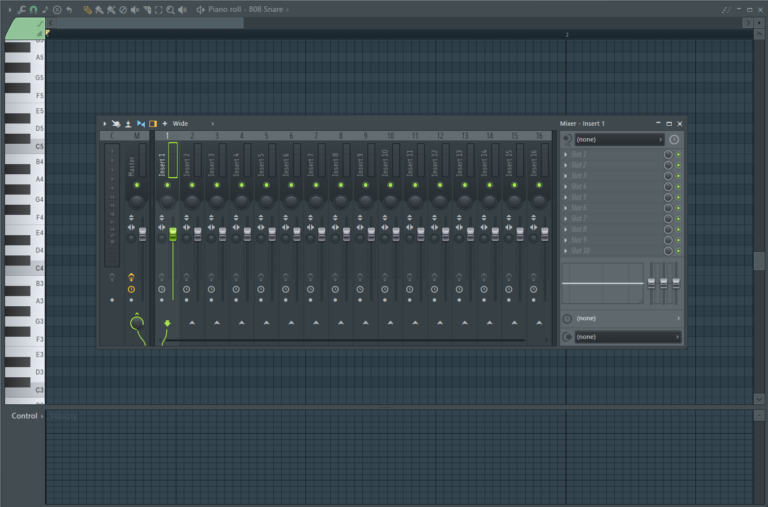Open the piano roll tools wrench menu
Image resolution: width=768 pixels, height=507 pixels.
[22, 9]
